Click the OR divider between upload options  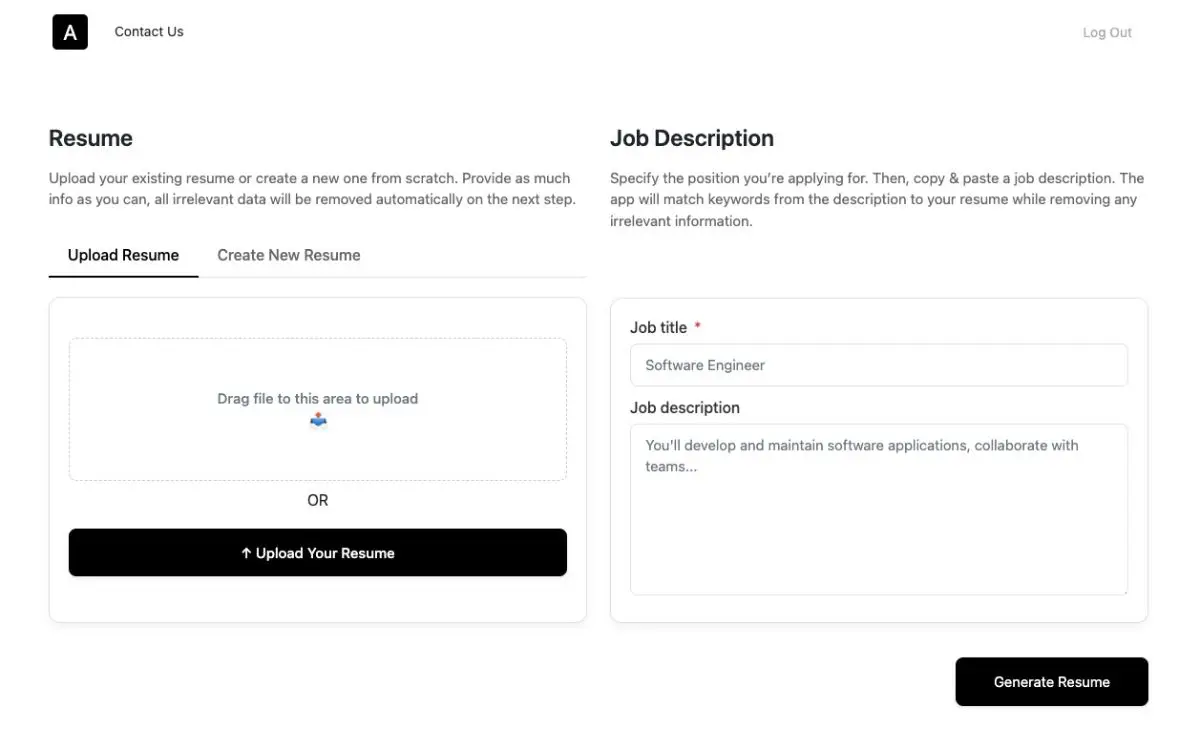[317, 500]
